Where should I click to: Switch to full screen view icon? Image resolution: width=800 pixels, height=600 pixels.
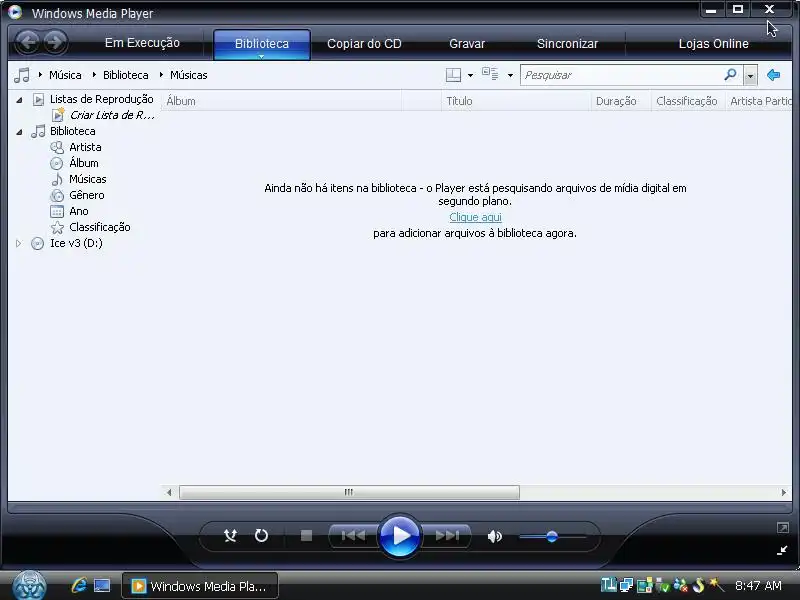click(x=782, y=528)
